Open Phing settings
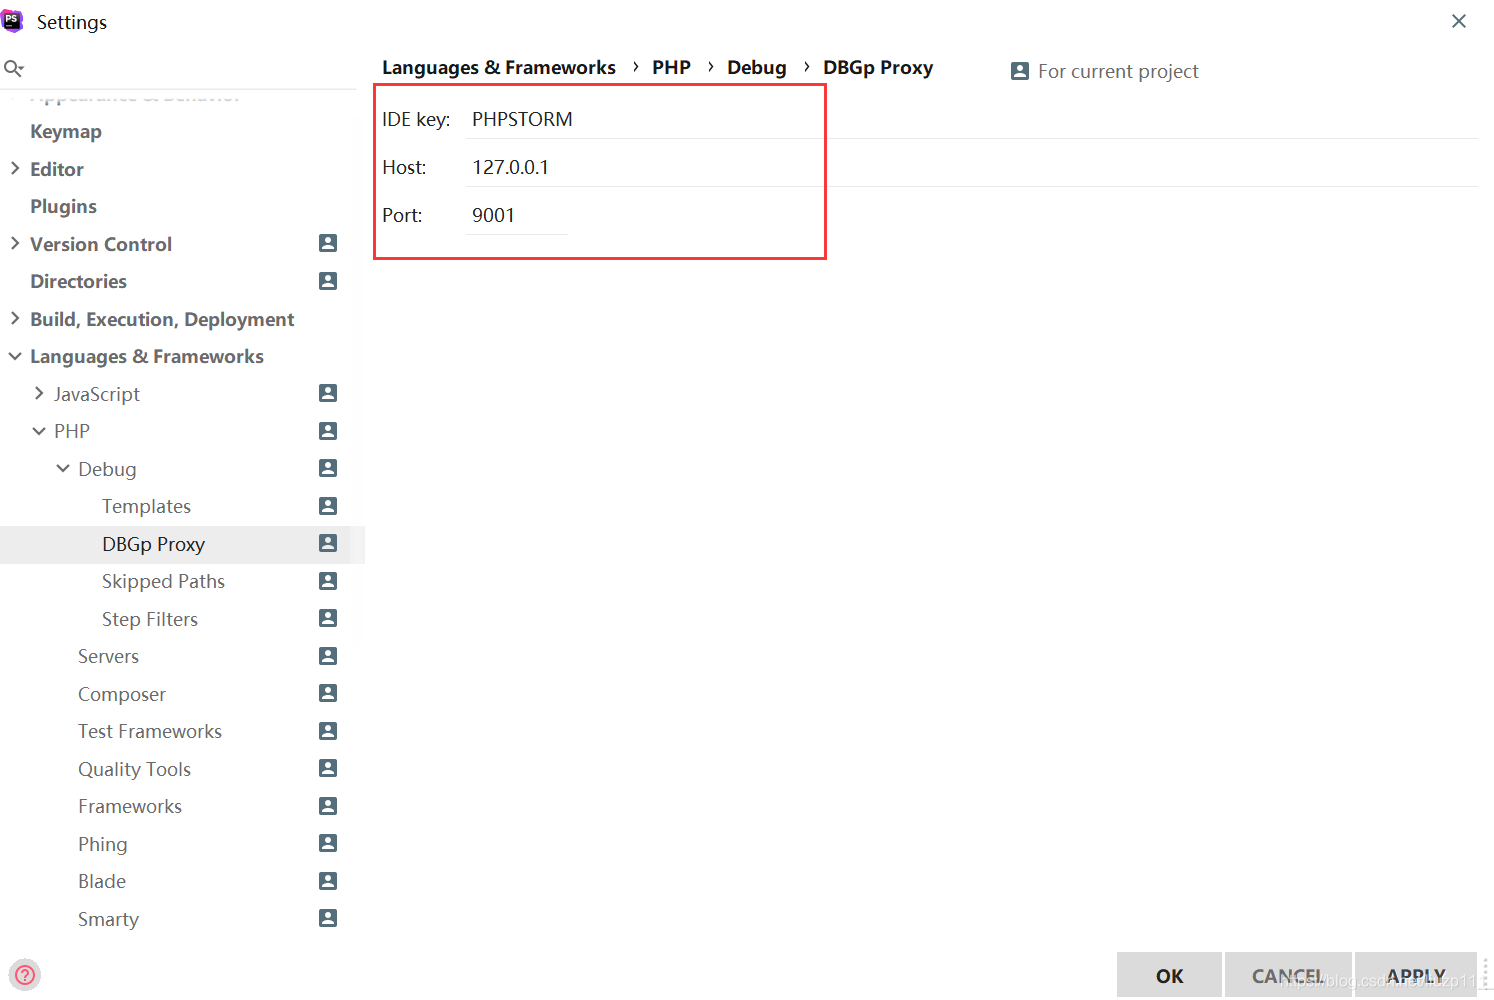Viewport: 1494px width, 1000px height. coord(103,844)
